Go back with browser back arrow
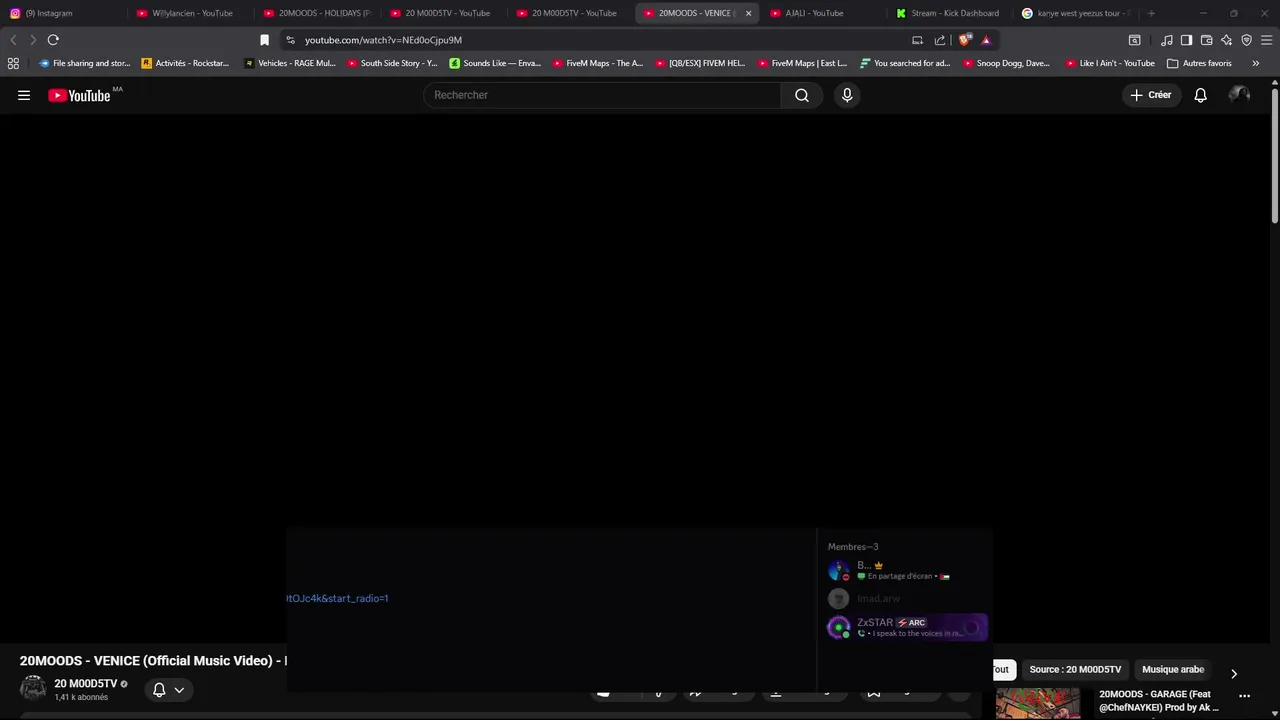 [13, 40]
